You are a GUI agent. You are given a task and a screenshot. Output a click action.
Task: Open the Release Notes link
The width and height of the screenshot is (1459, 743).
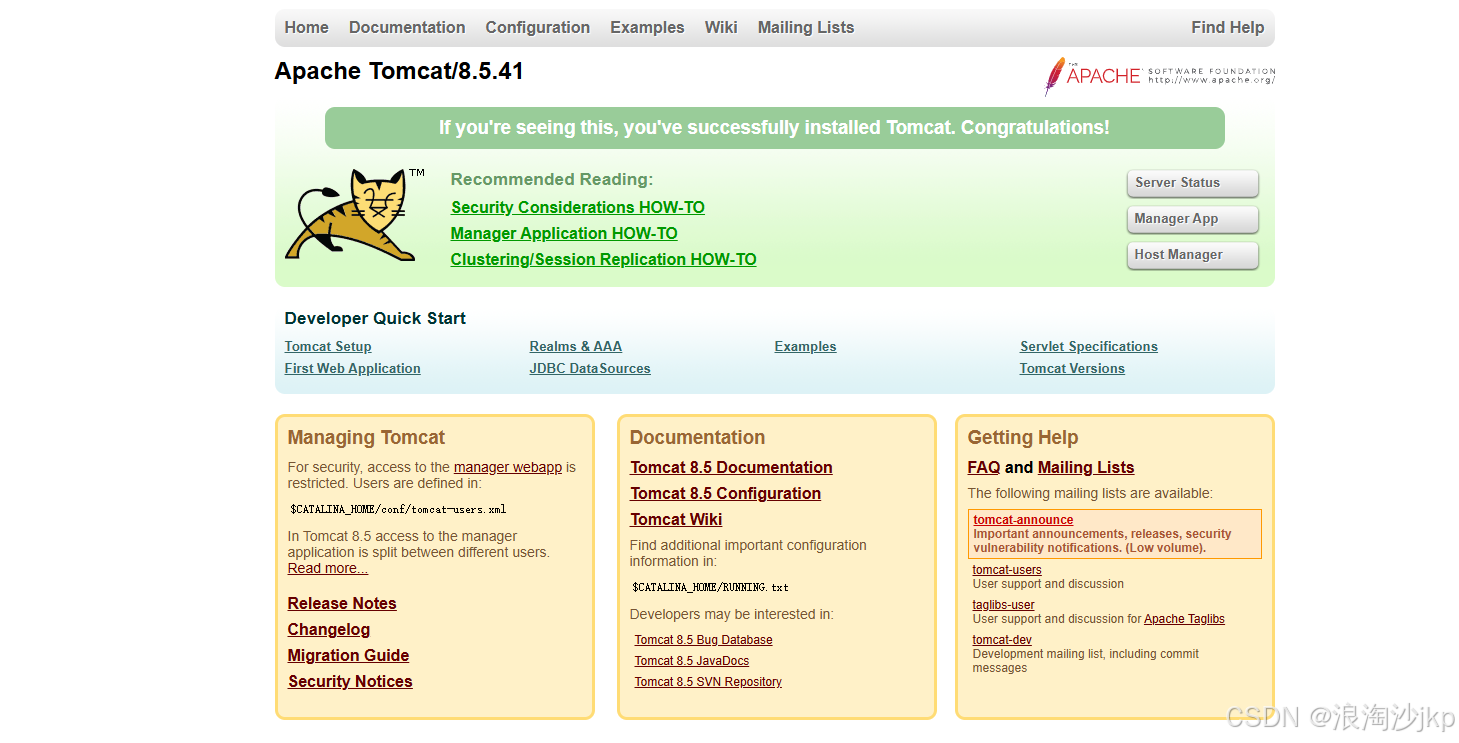[342, 604]
